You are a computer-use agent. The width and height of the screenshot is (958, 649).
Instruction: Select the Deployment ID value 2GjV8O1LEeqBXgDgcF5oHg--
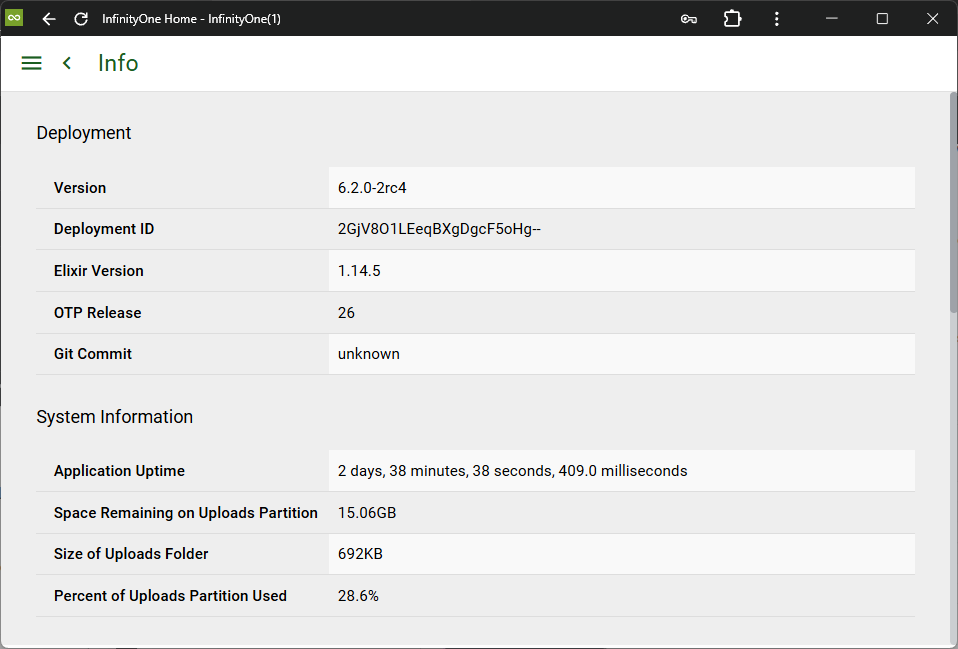click(x=439, y=229)
